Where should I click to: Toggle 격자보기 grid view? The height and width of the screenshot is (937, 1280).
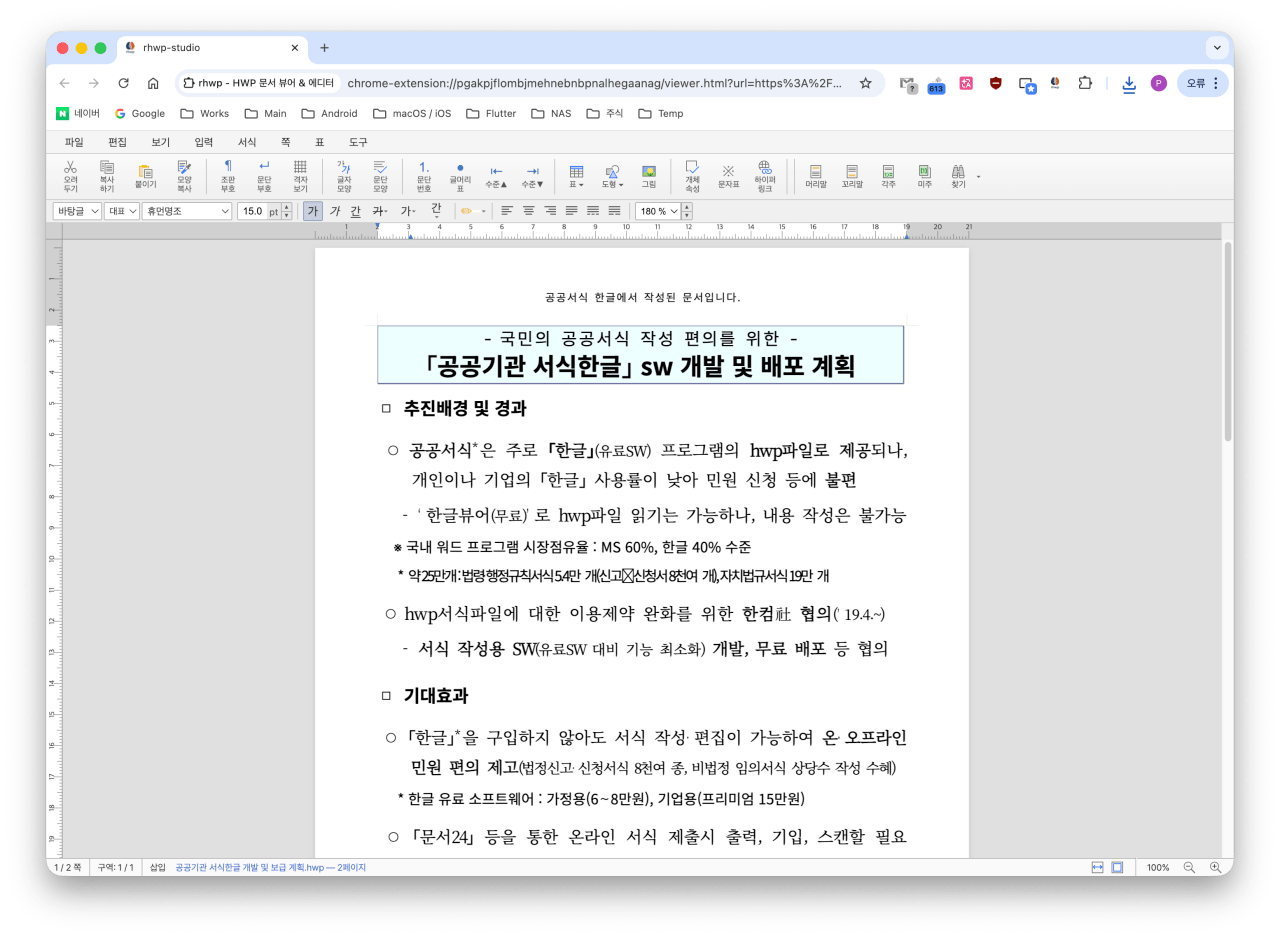[300, 175]
